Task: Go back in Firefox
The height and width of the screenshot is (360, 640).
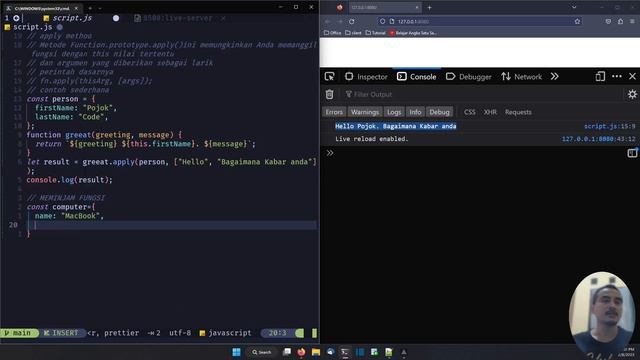Action: coord(328,21)
